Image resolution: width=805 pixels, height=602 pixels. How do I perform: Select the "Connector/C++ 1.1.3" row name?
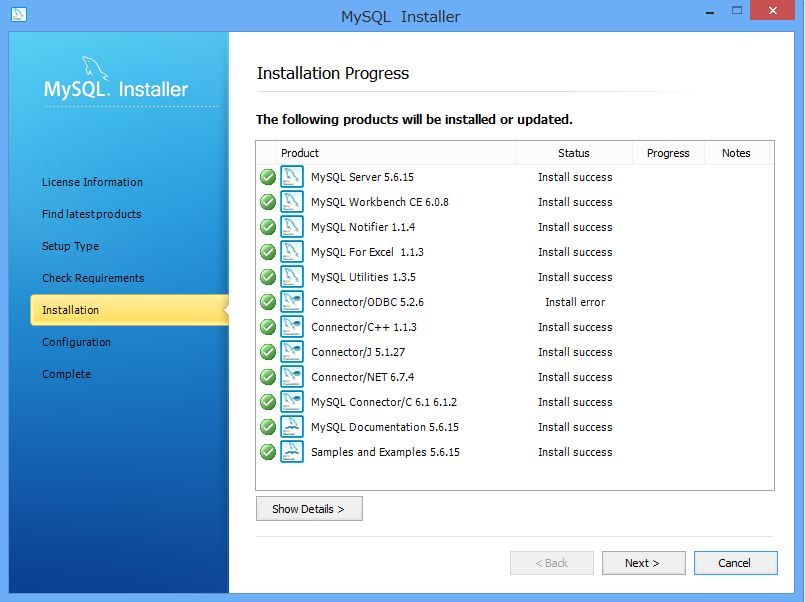pyautogui.click(x=363, y=327)
